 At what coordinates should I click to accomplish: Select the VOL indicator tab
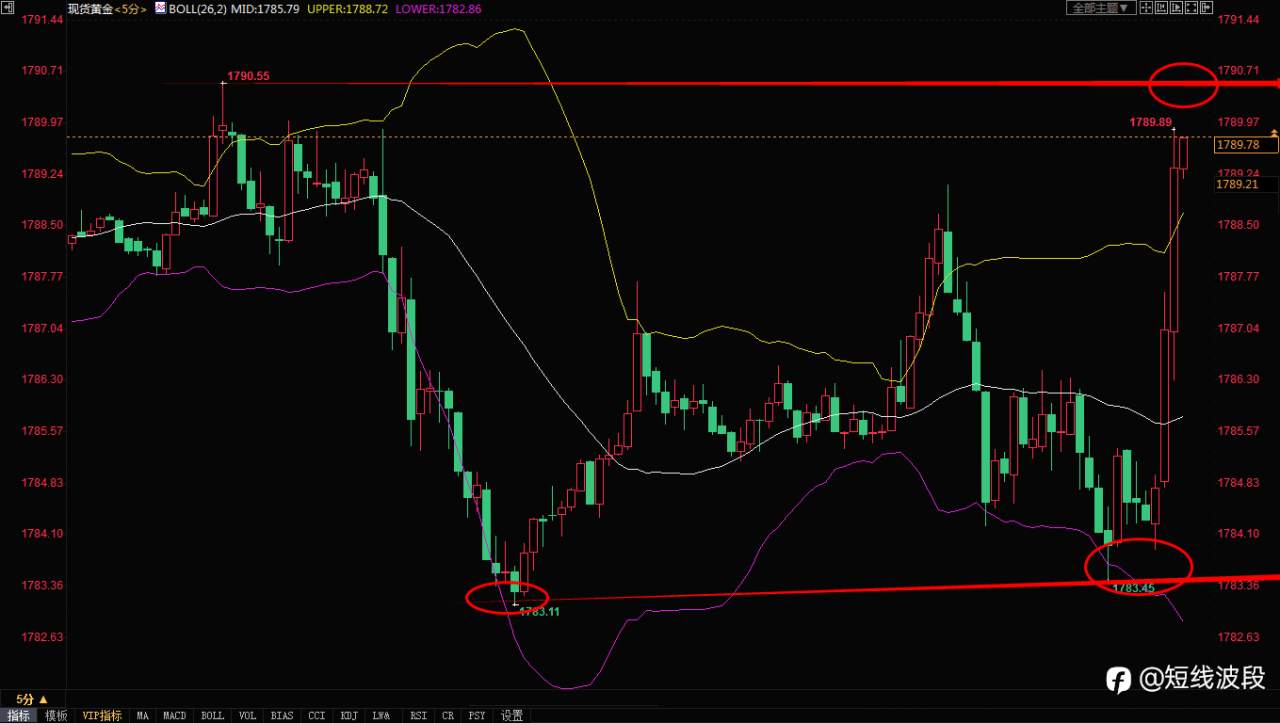coord(248,715)
